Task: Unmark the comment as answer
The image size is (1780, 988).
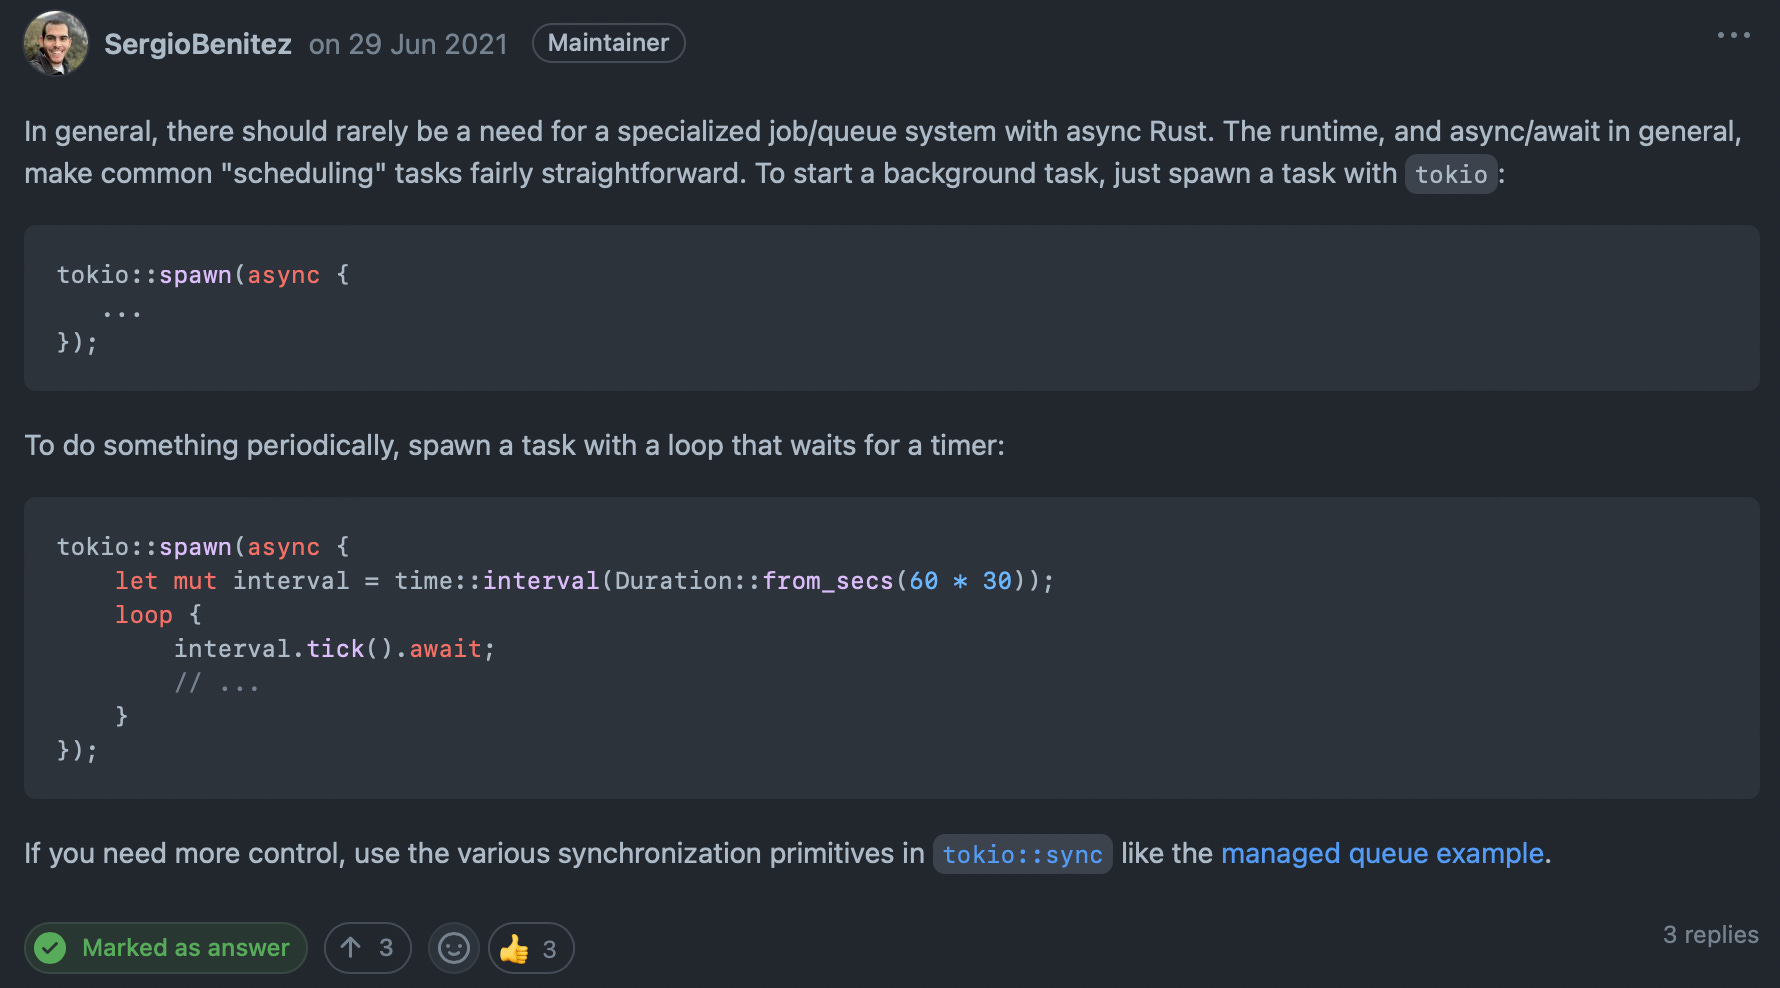Action: pyautogui.click(x=165, y=948)
